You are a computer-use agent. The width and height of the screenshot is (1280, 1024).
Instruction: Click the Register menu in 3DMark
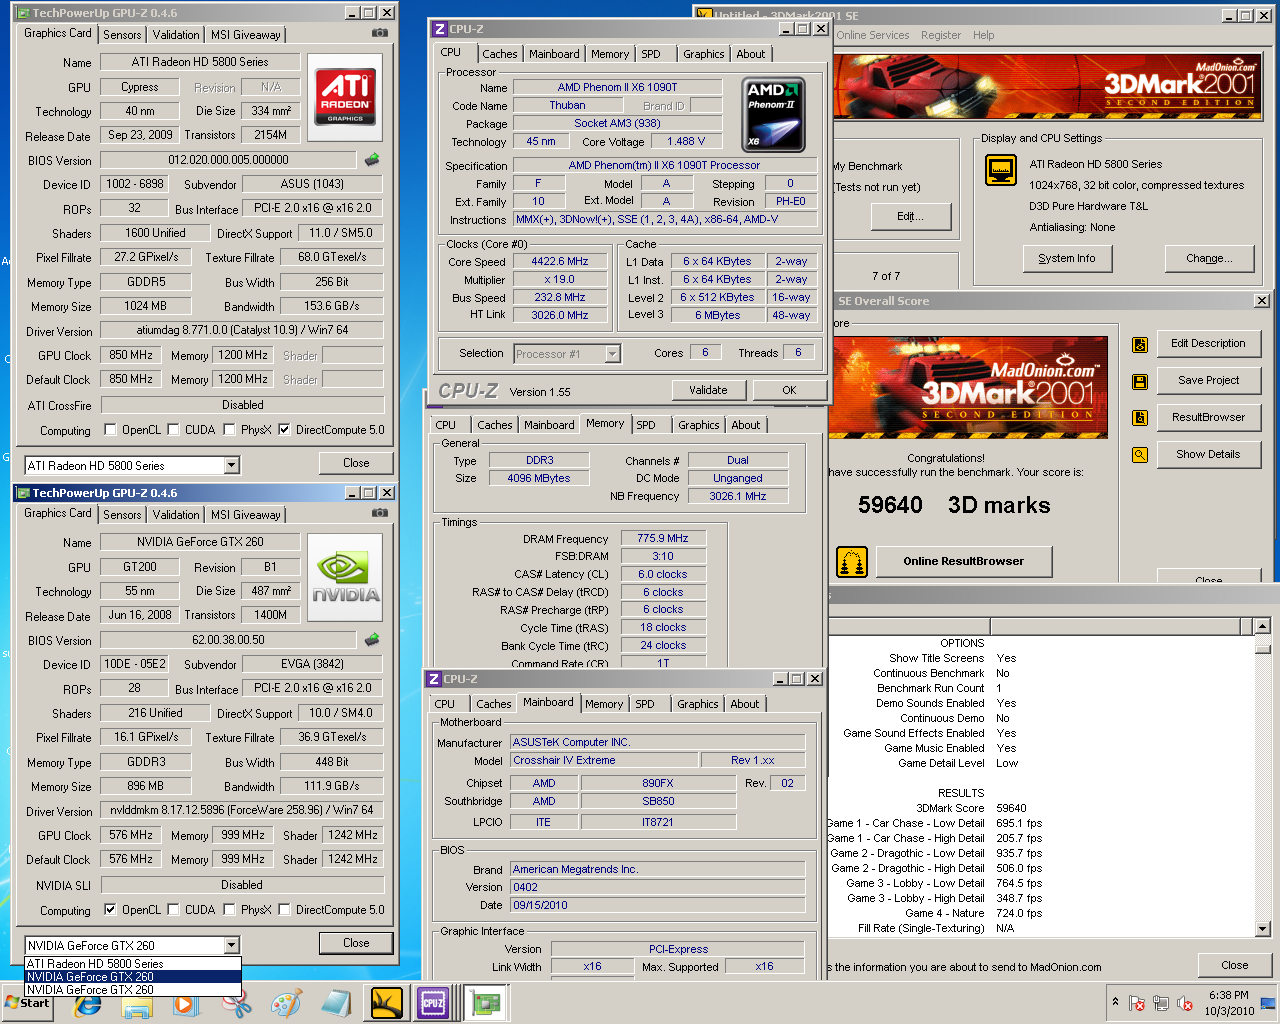[941, 35]
